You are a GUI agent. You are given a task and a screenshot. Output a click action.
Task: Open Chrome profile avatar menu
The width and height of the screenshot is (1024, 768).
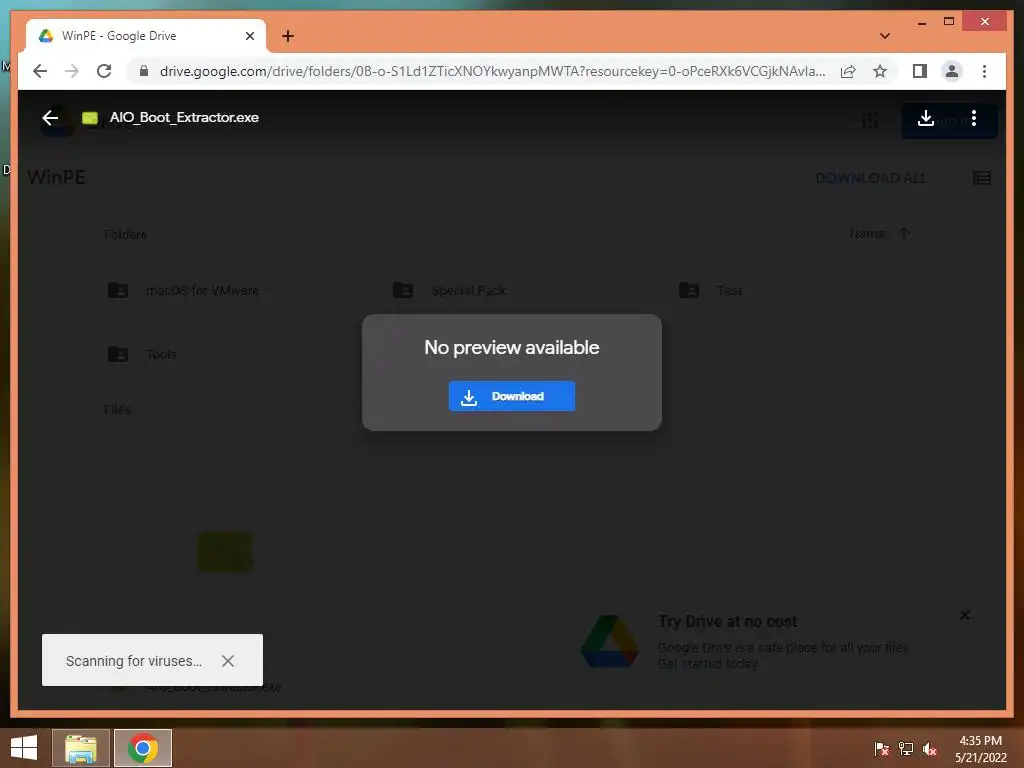(952, 71)
